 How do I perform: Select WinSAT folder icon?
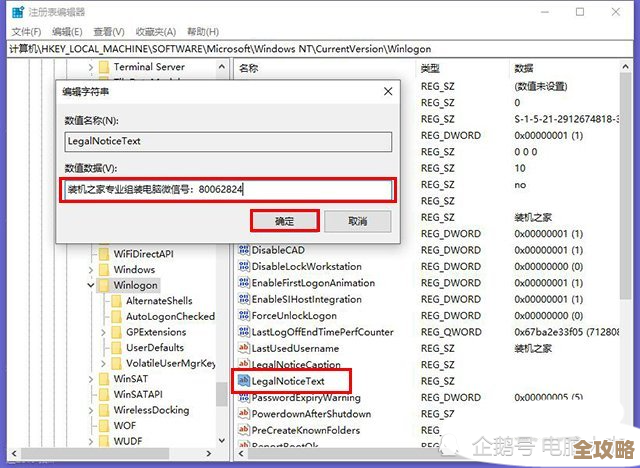[x=104, y=379]
